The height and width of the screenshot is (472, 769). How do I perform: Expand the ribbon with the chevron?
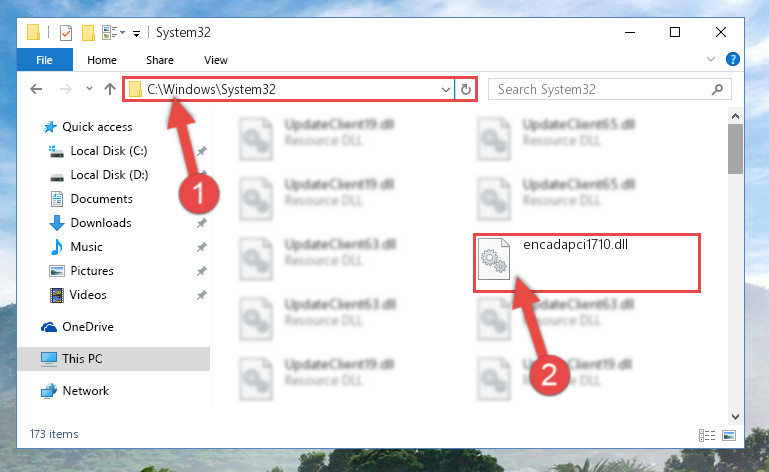click(x=710, y=59)
